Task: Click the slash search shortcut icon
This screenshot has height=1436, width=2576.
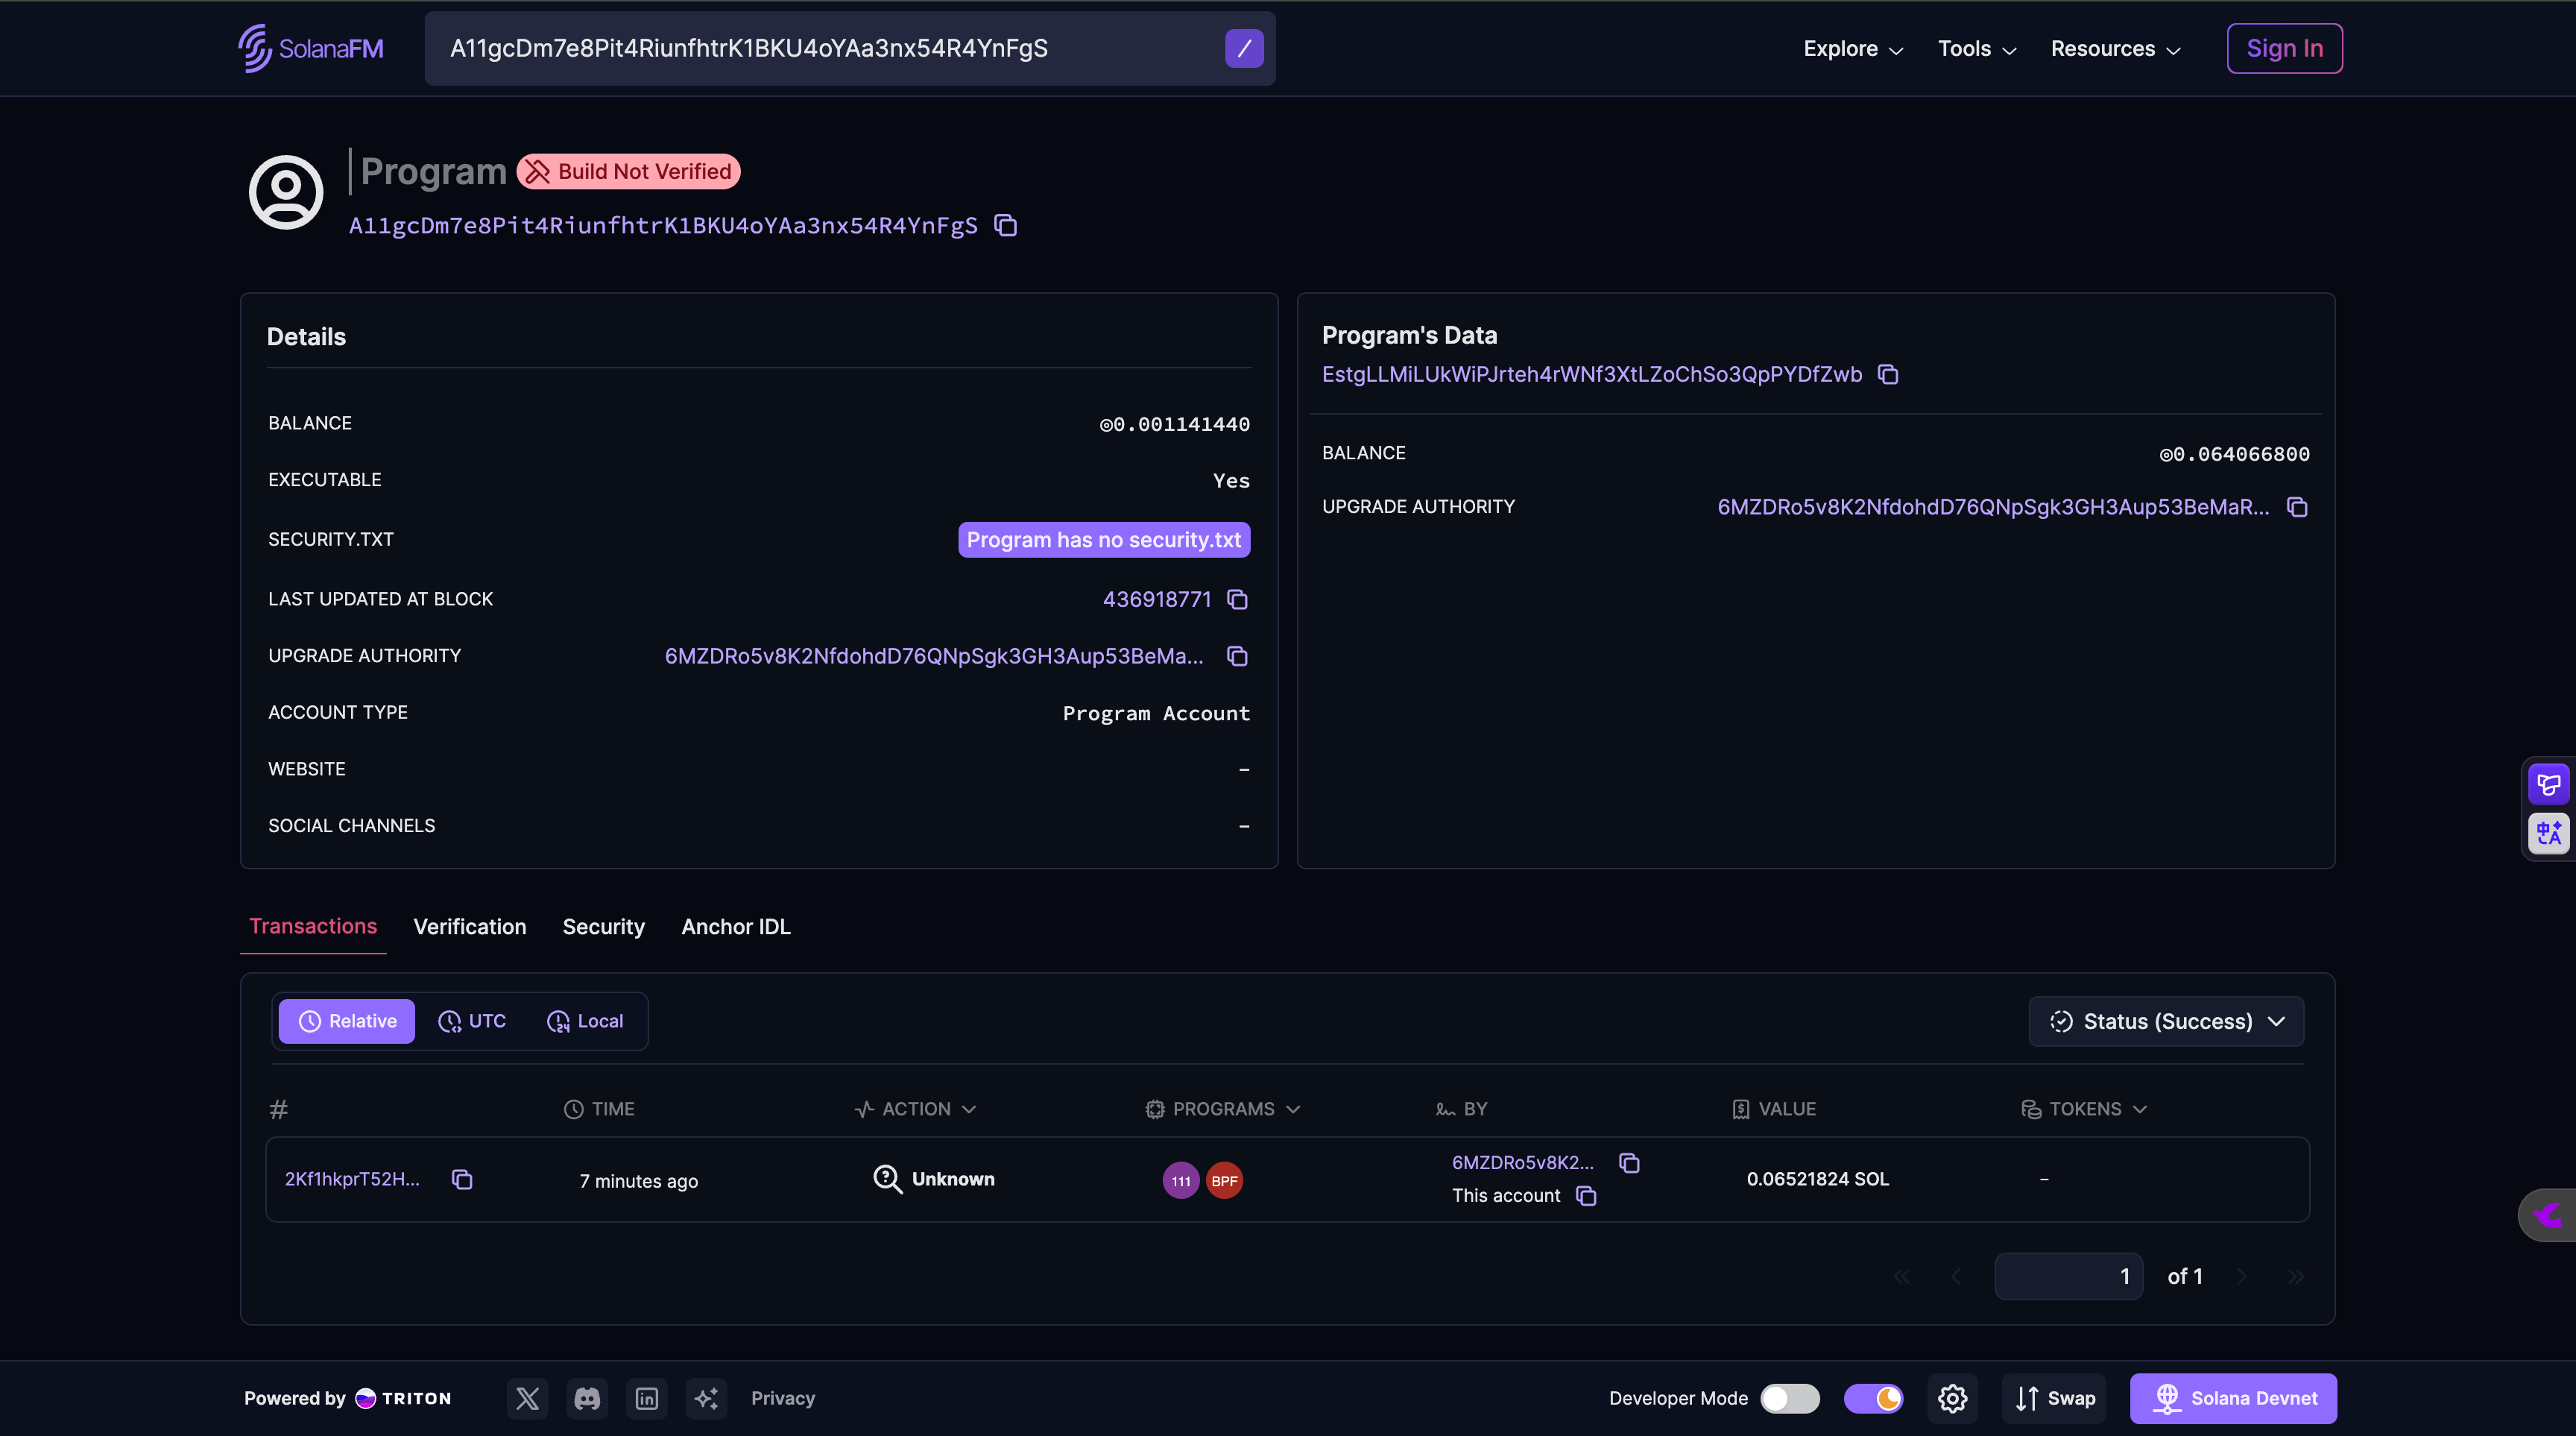Action: point(1244,48)
